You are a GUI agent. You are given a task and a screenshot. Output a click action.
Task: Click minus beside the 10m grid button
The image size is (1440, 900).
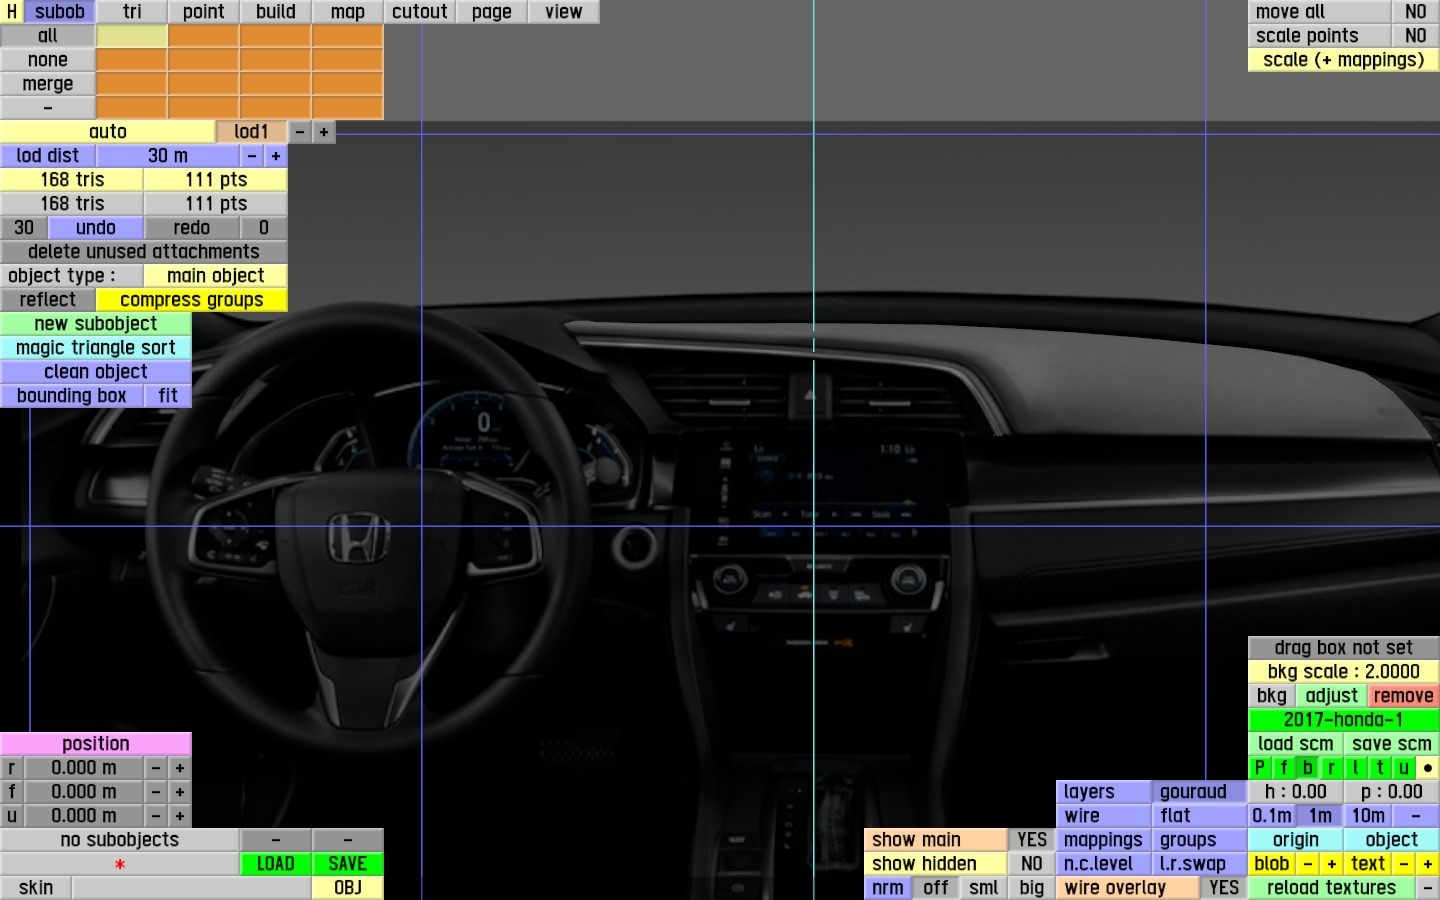pos(1416,816)
